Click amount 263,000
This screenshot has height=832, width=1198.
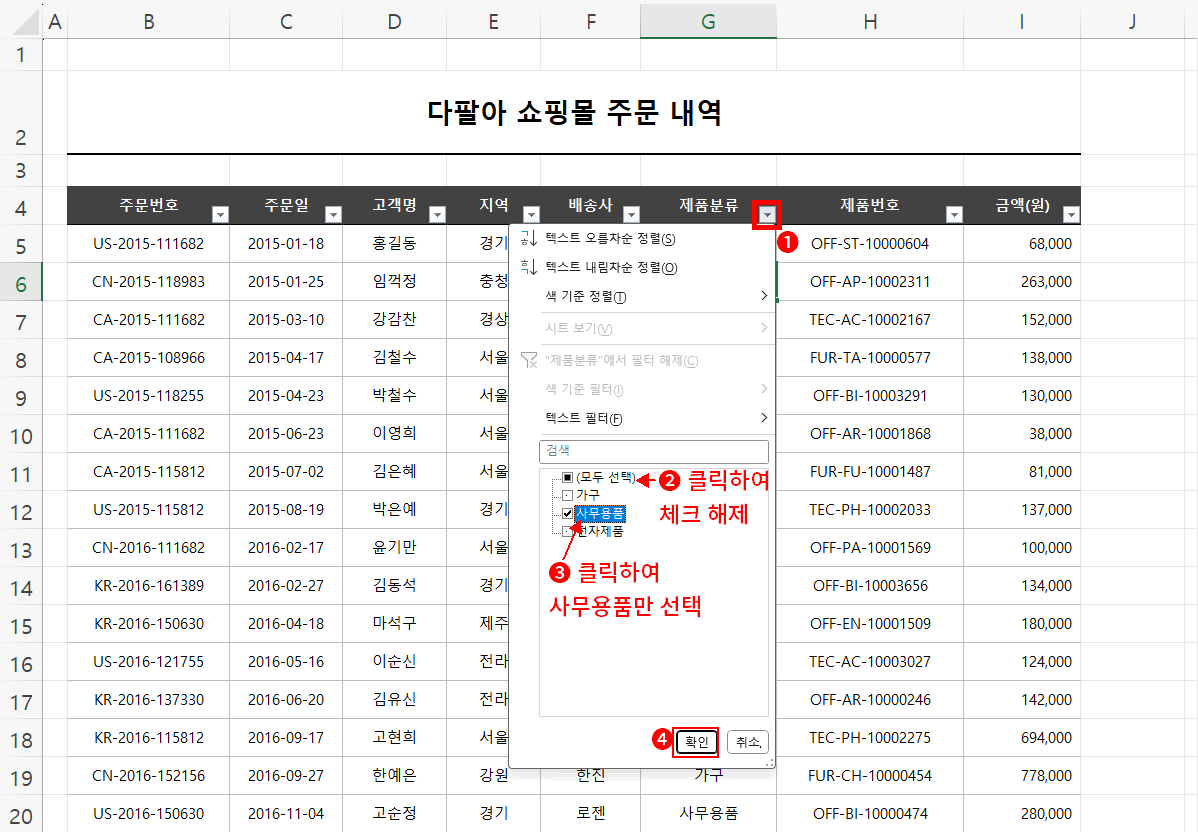(x=1022, y=282)
